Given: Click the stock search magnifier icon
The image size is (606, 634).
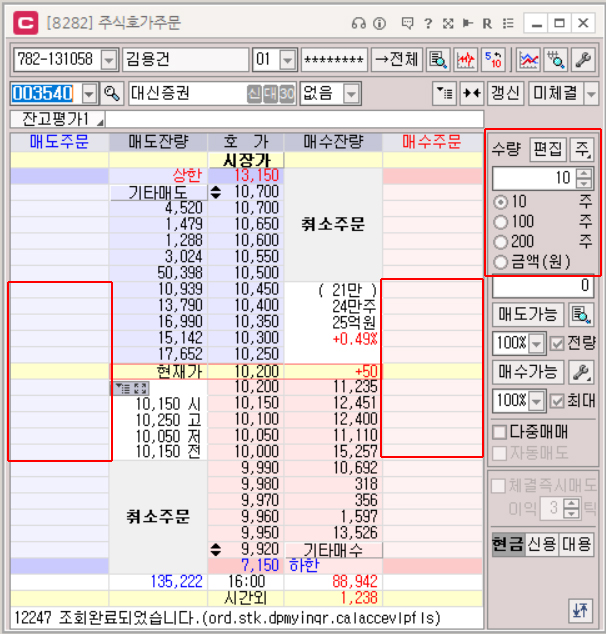Looking at the screenshot, I should [112, 94].
